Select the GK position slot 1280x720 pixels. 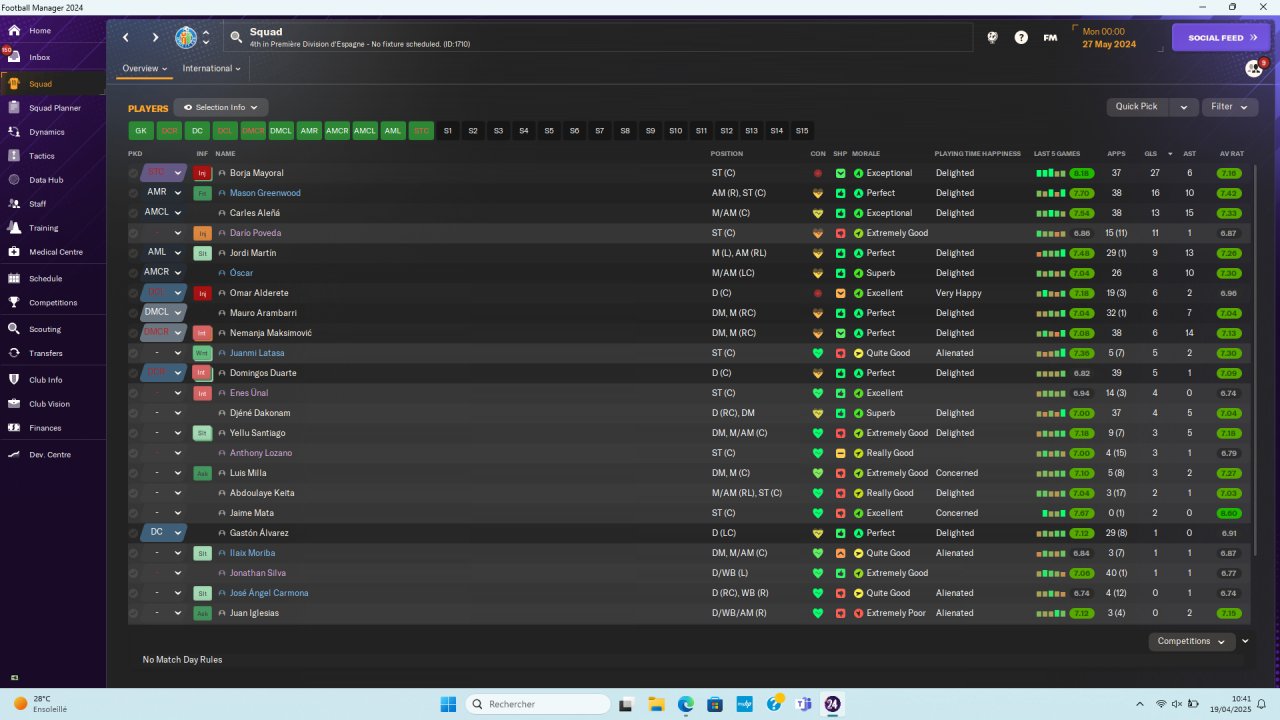click(141, 131)
